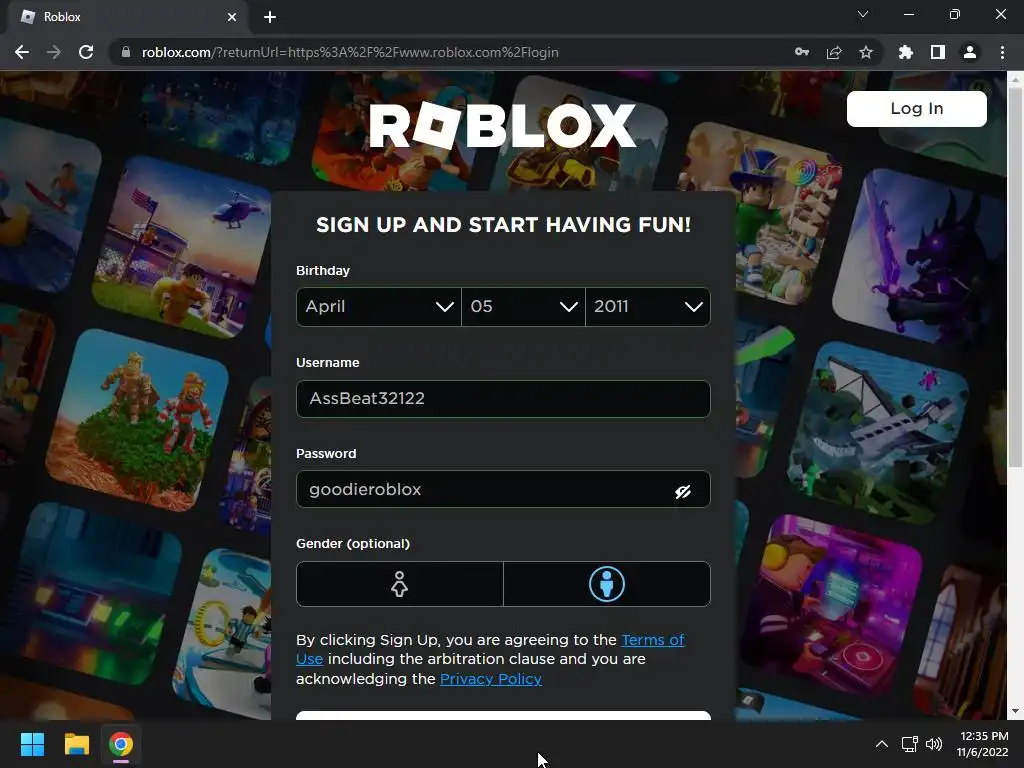Viewport: 1024px width, 768px height.
Task: Open Chrome's three-dot menu
Action: pyautogui.click(x=1002, y=52)
